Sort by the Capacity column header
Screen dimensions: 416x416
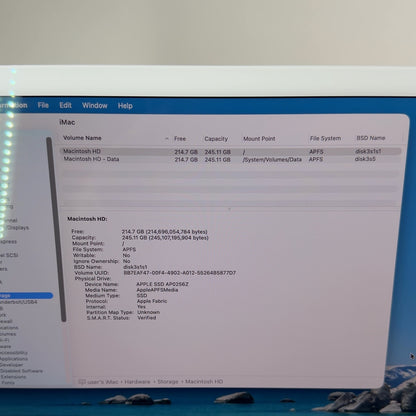point(216,139)
